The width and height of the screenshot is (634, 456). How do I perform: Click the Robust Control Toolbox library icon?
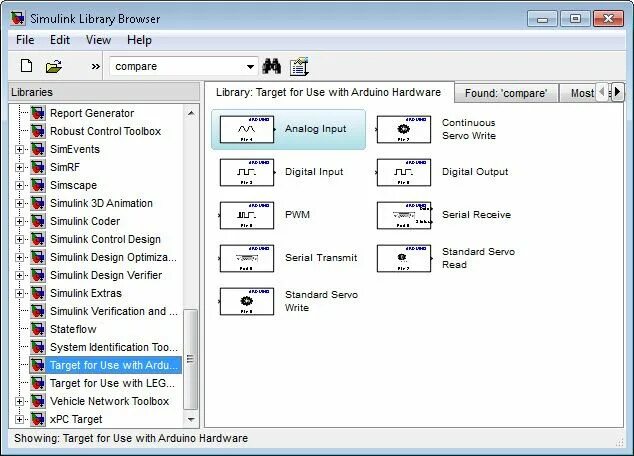pos(38,131)
